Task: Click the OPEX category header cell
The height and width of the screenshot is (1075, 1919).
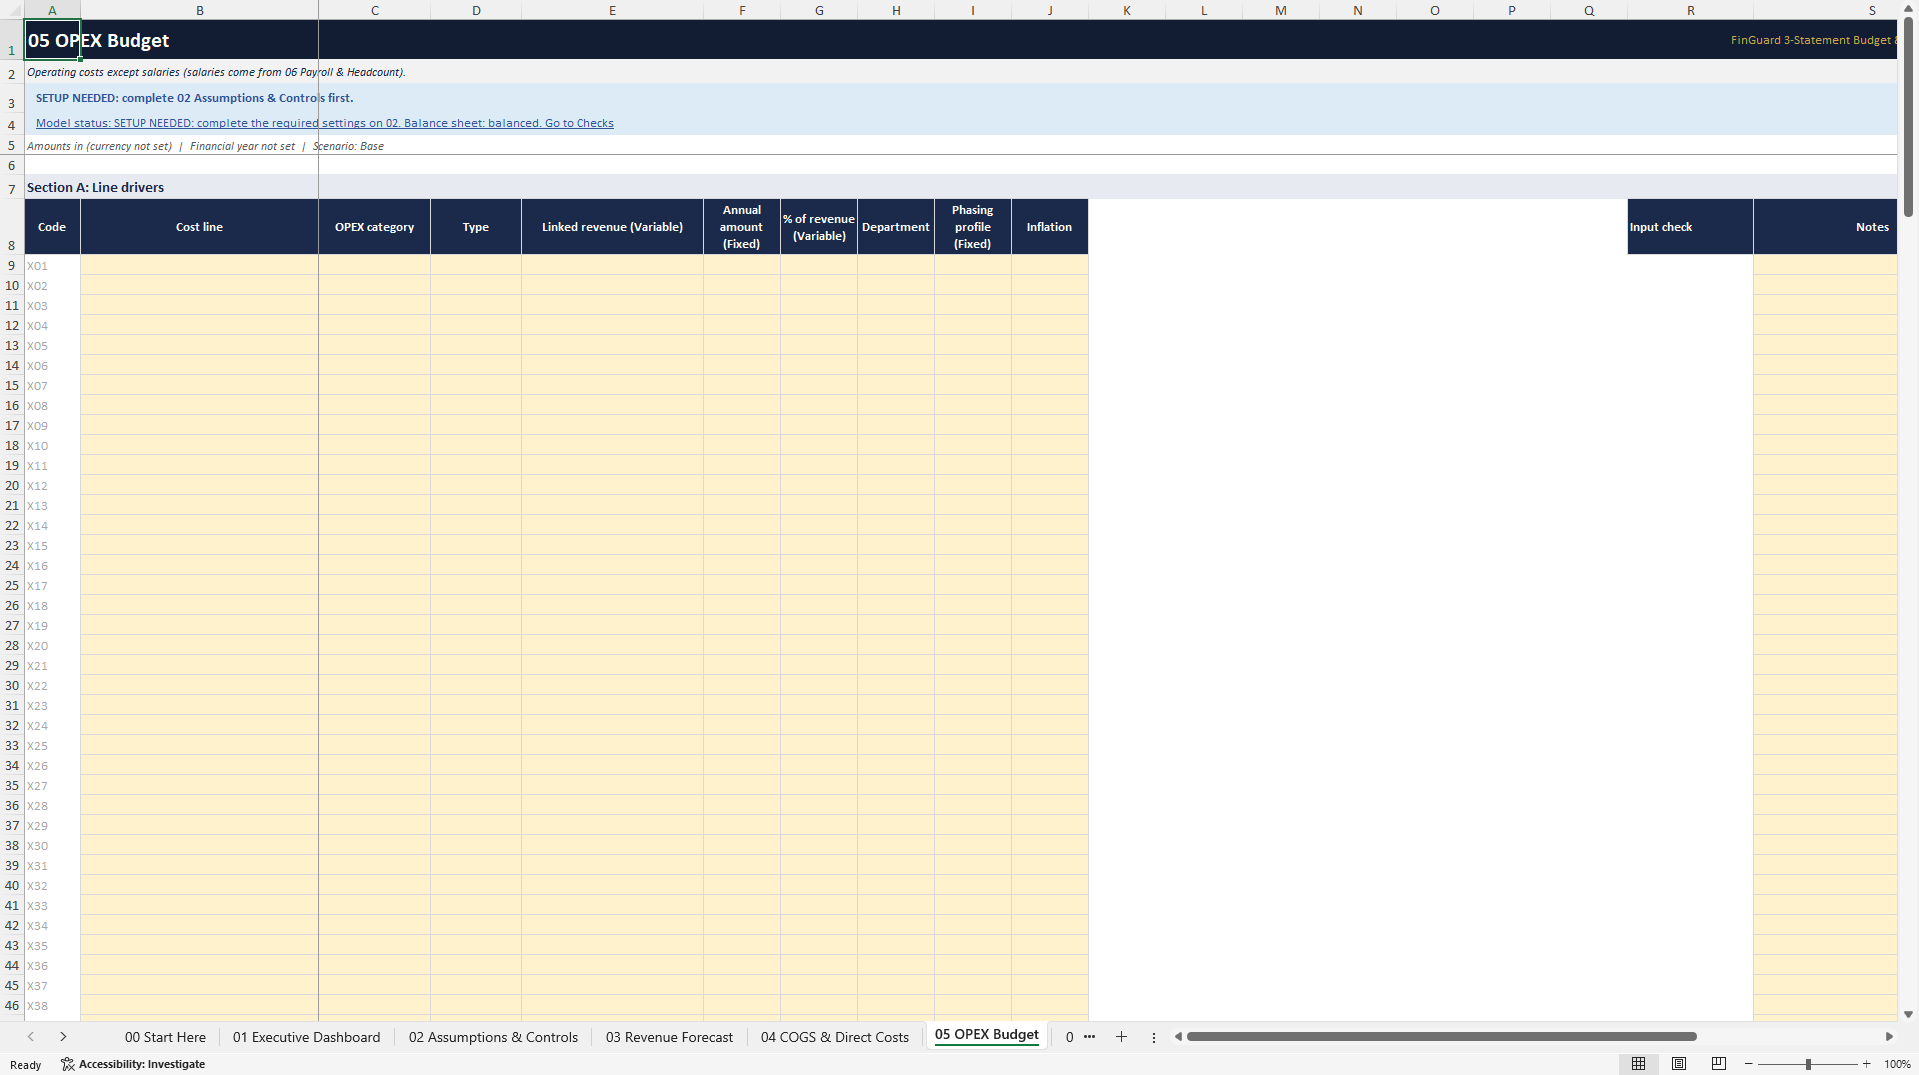Action: pyautogui.click(x=374, y=227)
